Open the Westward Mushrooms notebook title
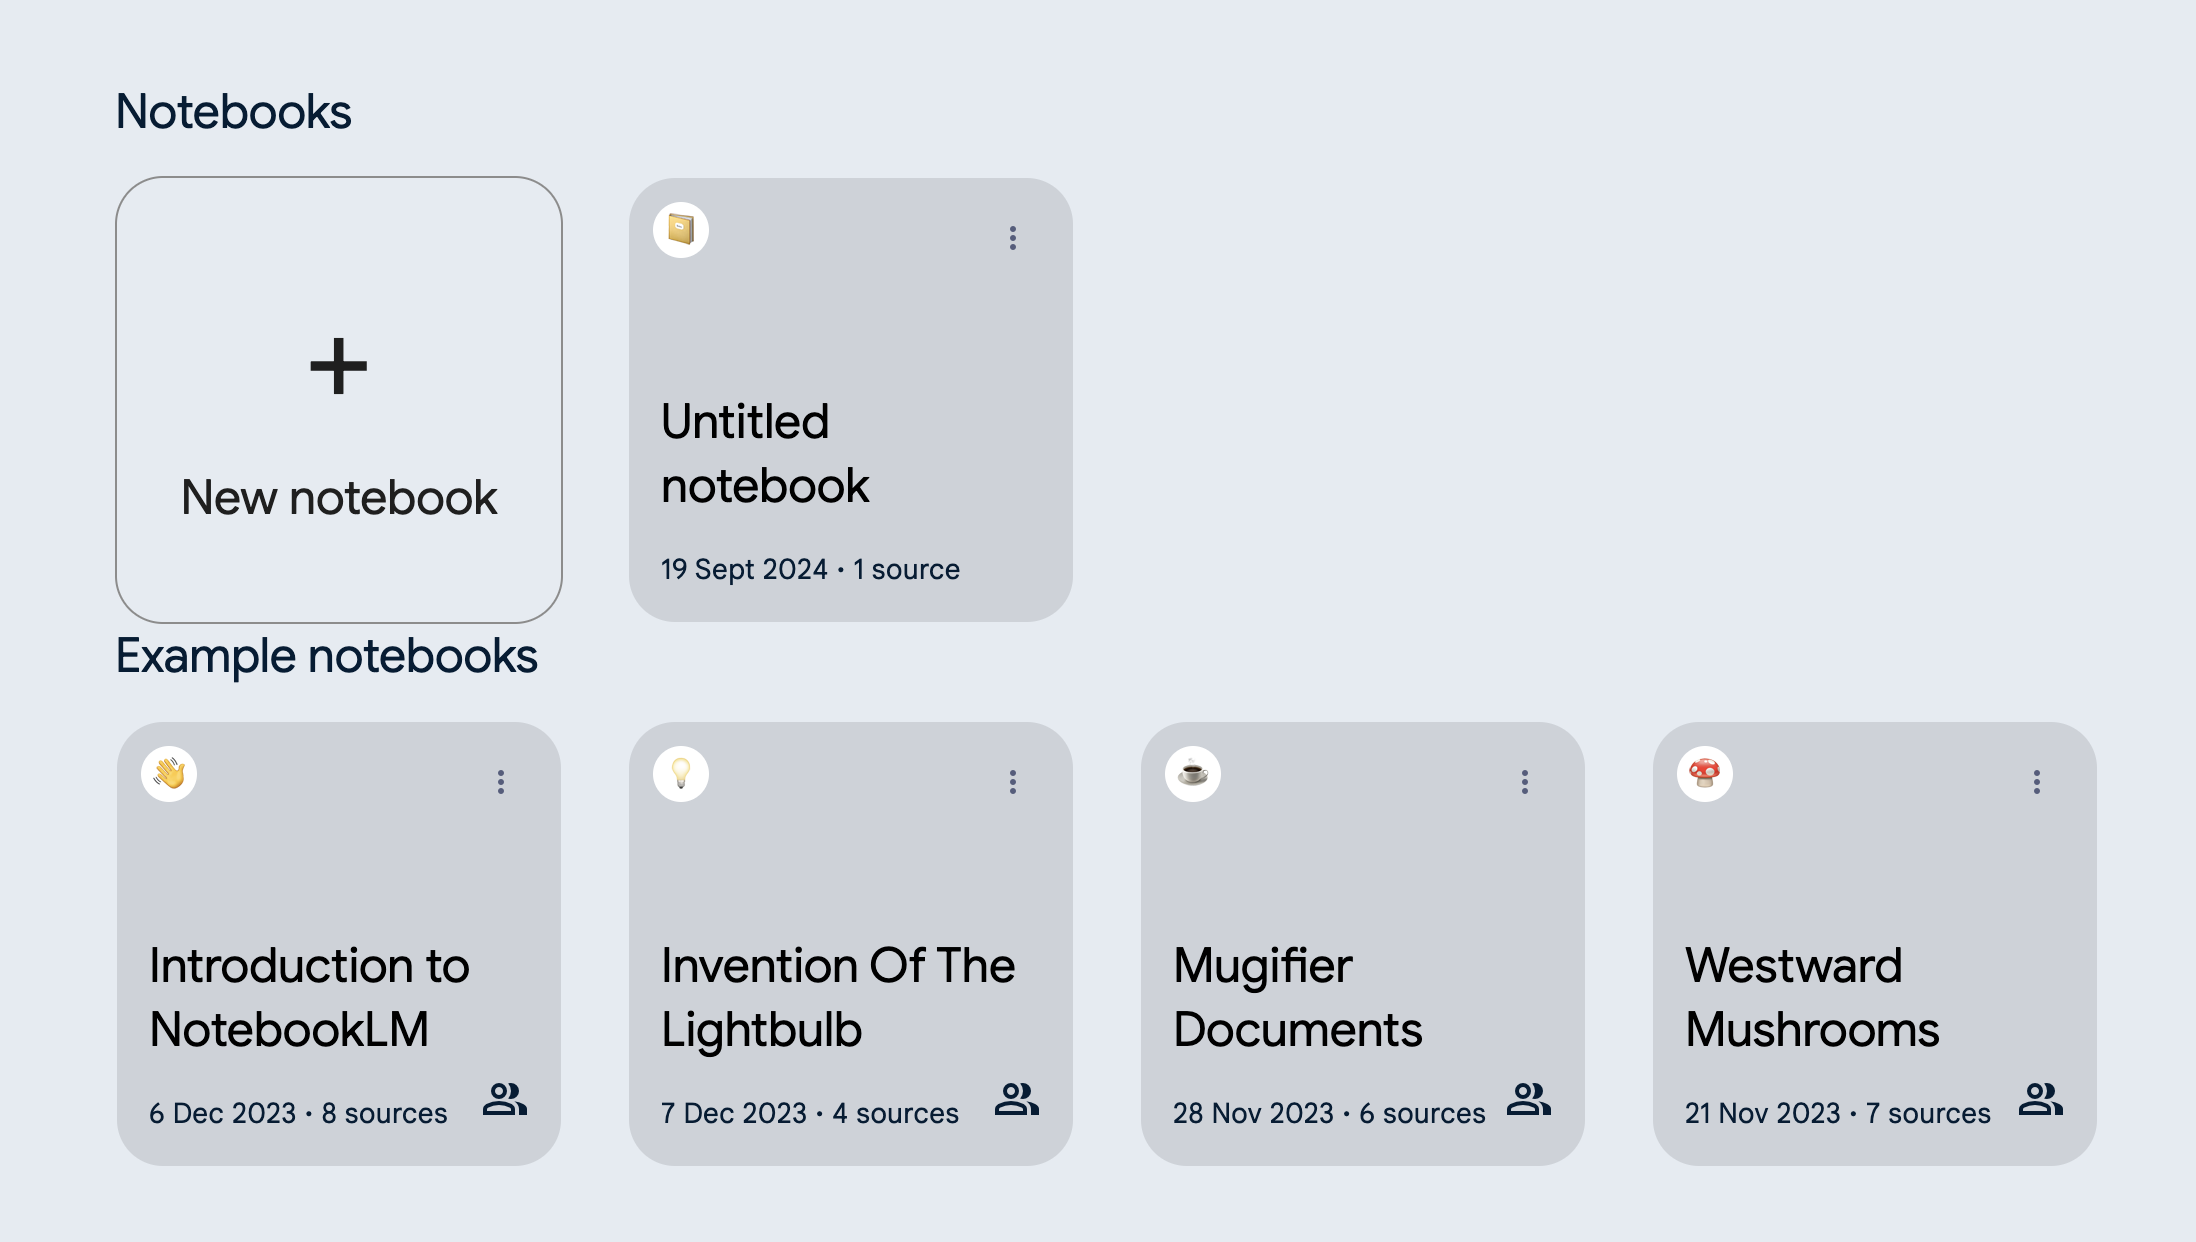The image size is (2196, 1242). 1812,998
